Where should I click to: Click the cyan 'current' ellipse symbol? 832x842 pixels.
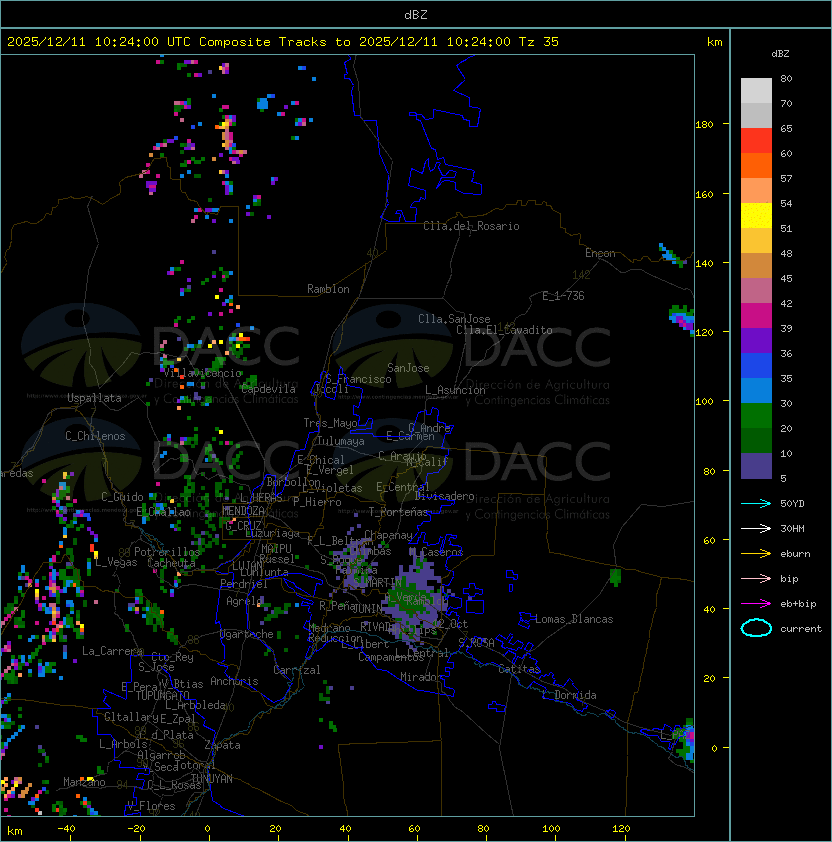pyautogui.click(x=756, y=628)
